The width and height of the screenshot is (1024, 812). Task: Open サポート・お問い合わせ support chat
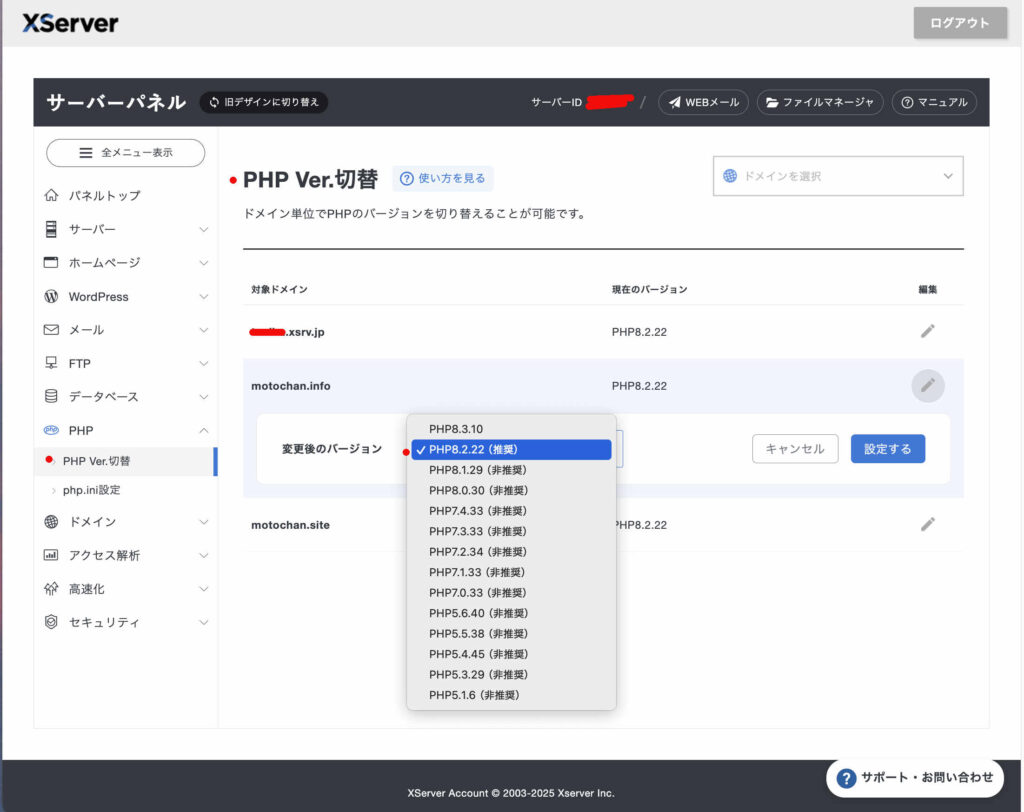tap(915, 777)
